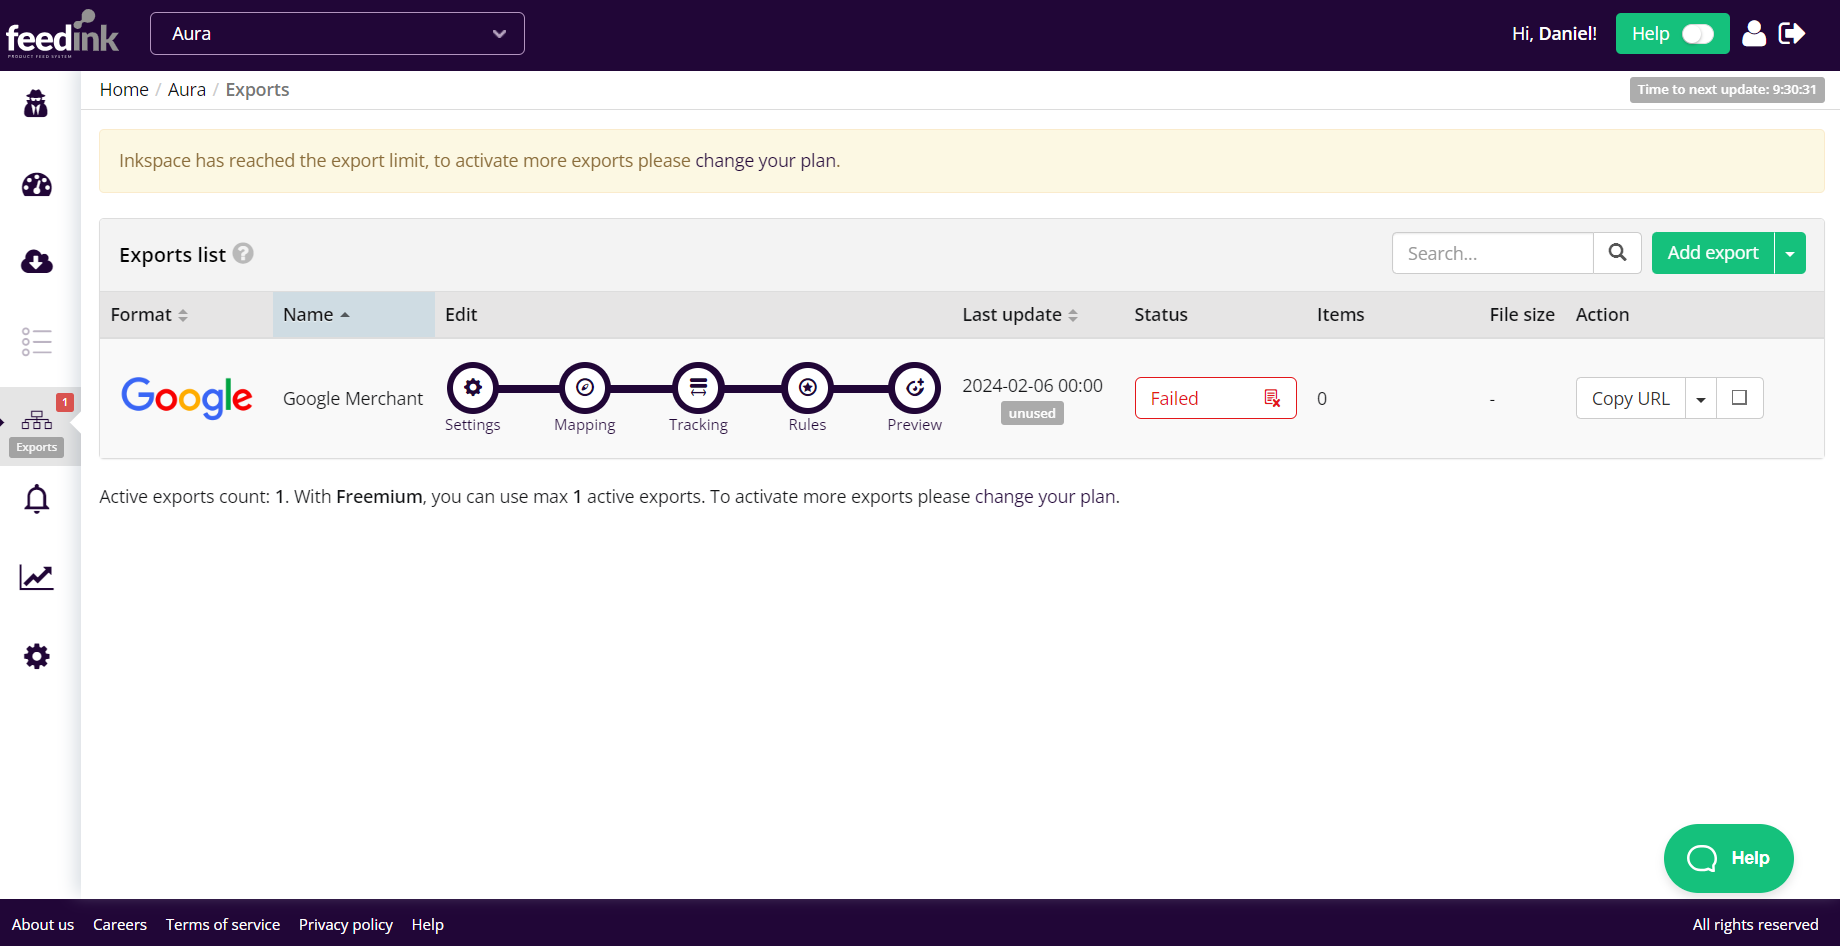This screenshot has width=1840, height=946.
Task: Toggle the Help switch in header
Action: [x=1697, y=34]
